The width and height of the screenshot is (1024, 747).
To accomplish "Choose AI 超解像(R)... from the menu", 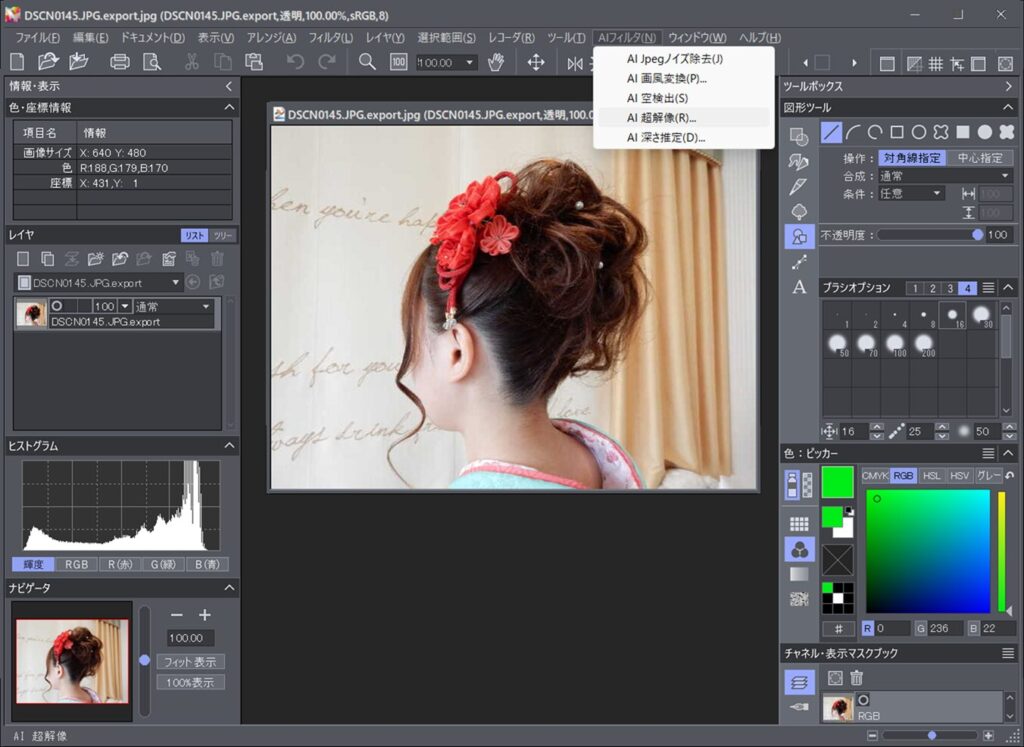I will click(x=661, y=118).
